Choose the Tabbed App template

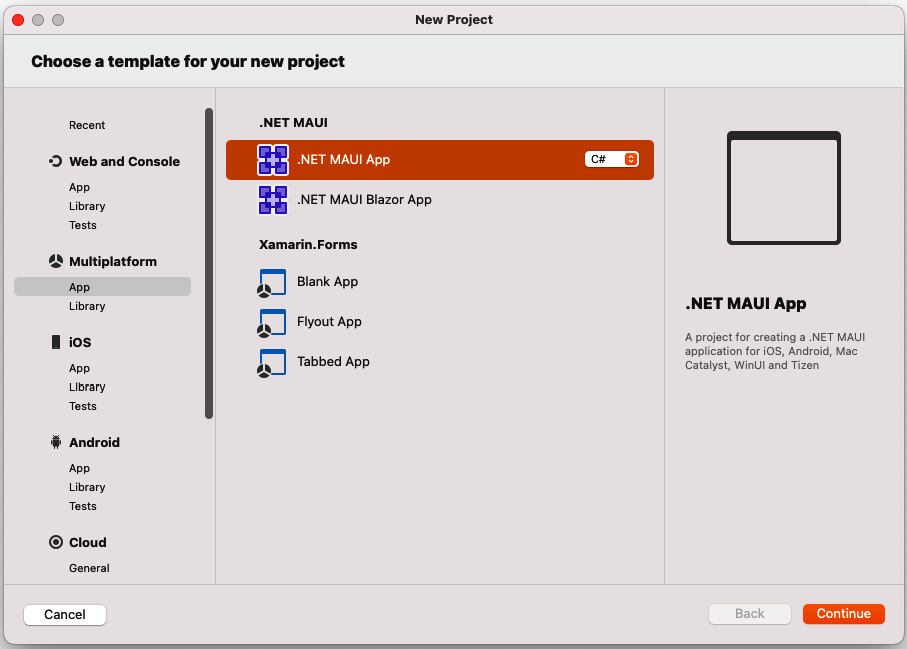(333, 362)
